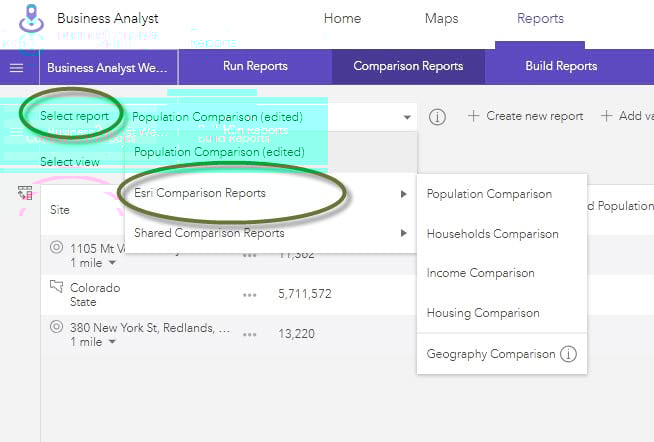Viewport: 654px width, 442px height.
Task: Click plus icon for Create new report
Action: tap(473, 116)
